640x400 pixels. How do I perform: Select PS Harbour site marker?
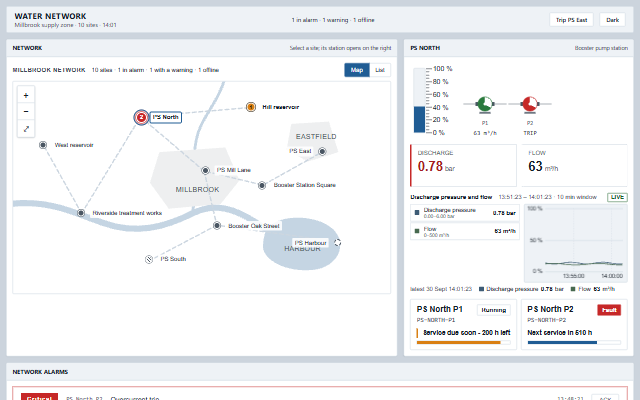(x=337, y=242)
